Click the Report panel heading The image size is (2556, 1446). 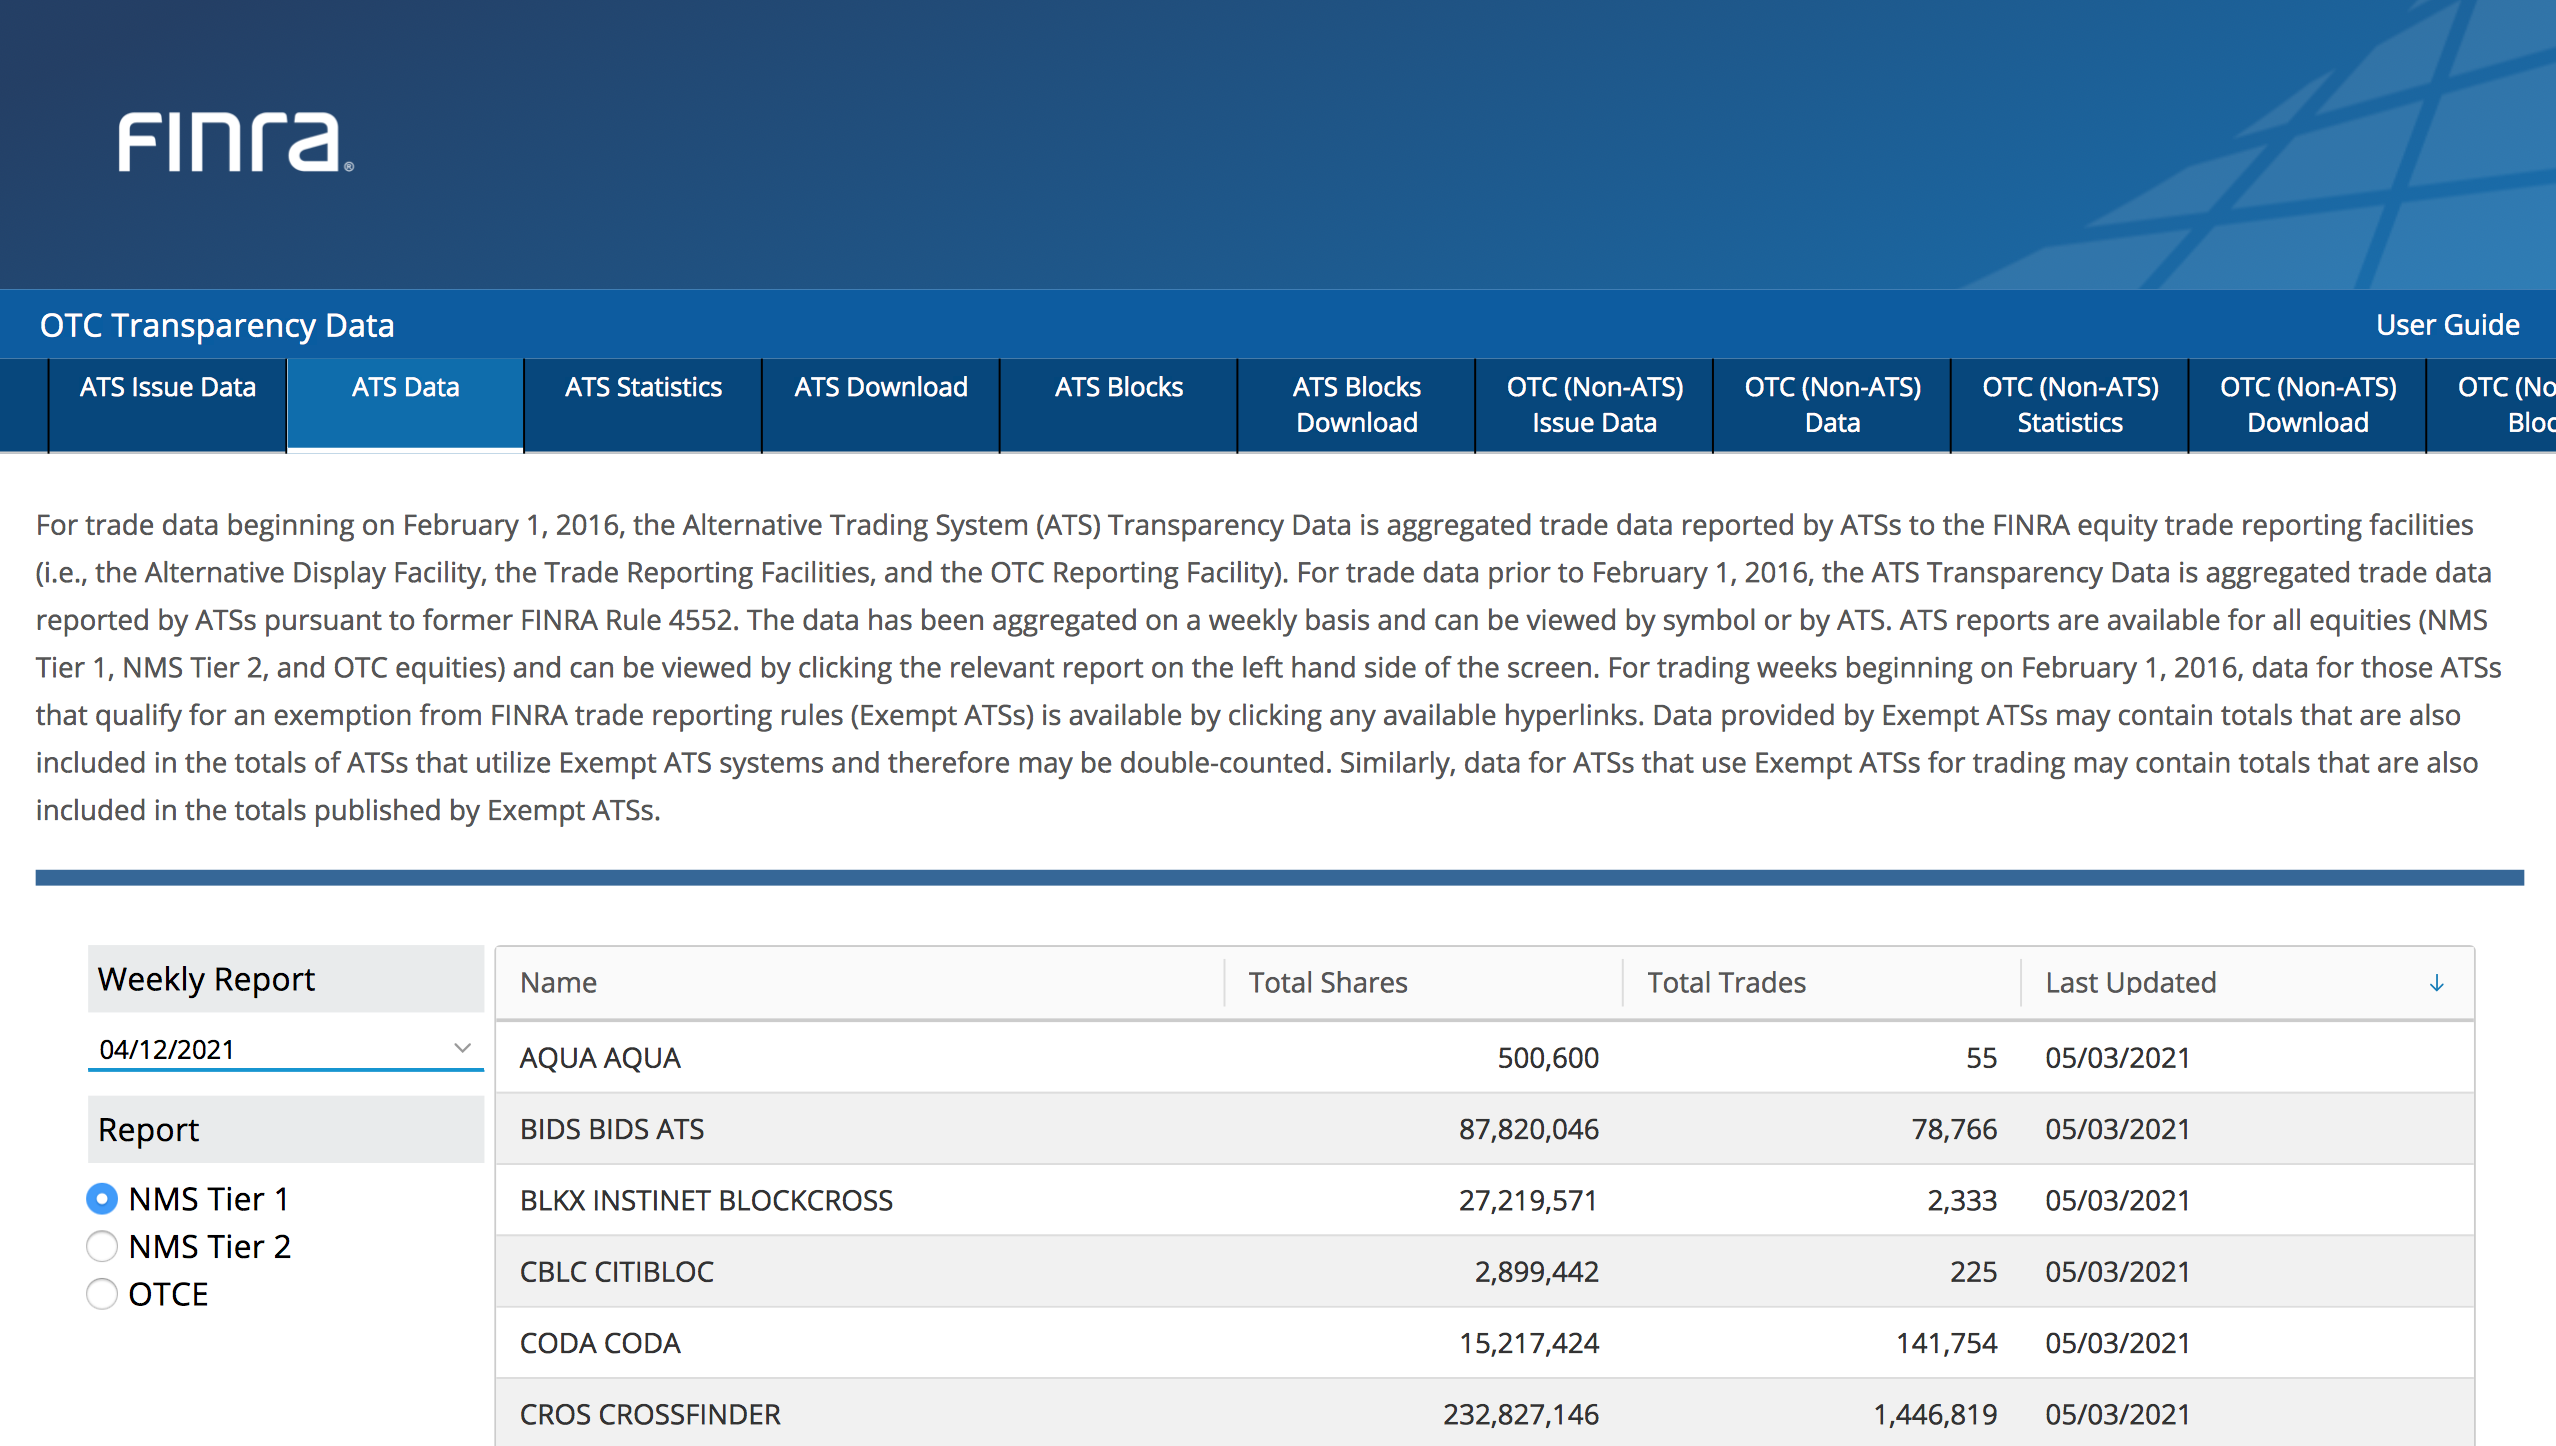285,1129
